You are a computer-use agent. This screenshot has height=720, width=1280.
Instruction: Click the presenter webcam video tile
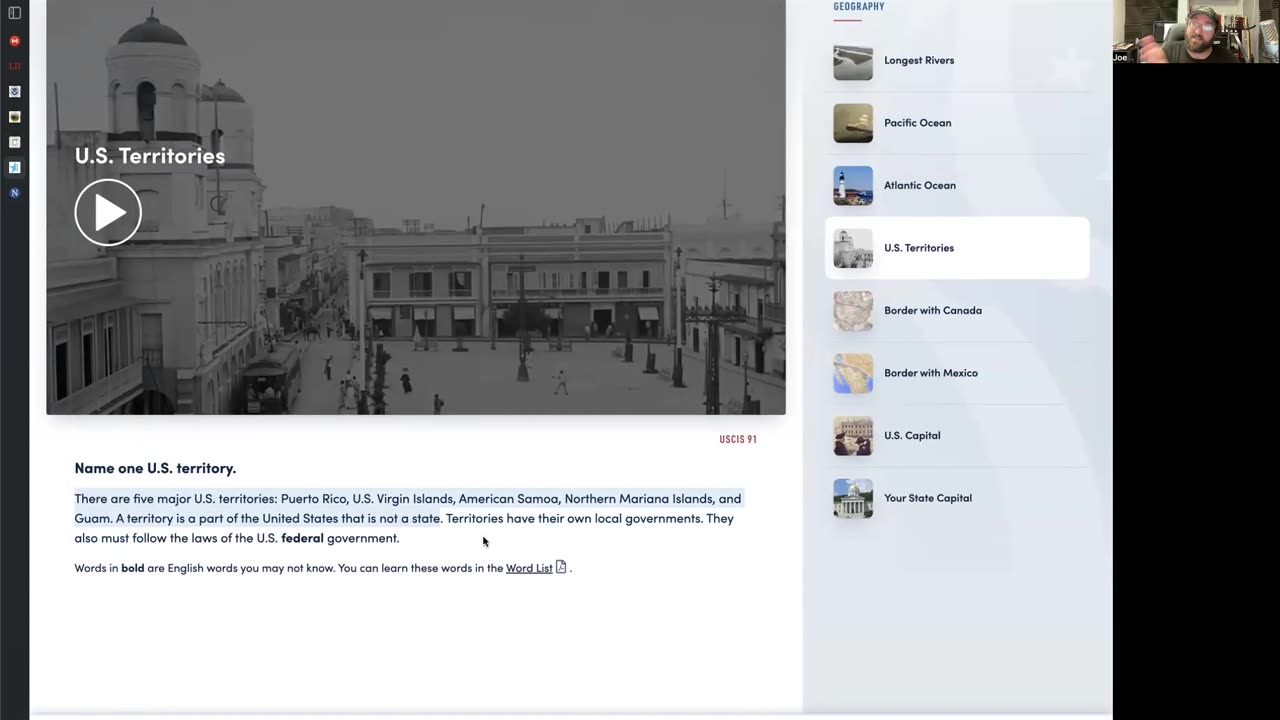pyautogui.click(x=1196, y=32)
